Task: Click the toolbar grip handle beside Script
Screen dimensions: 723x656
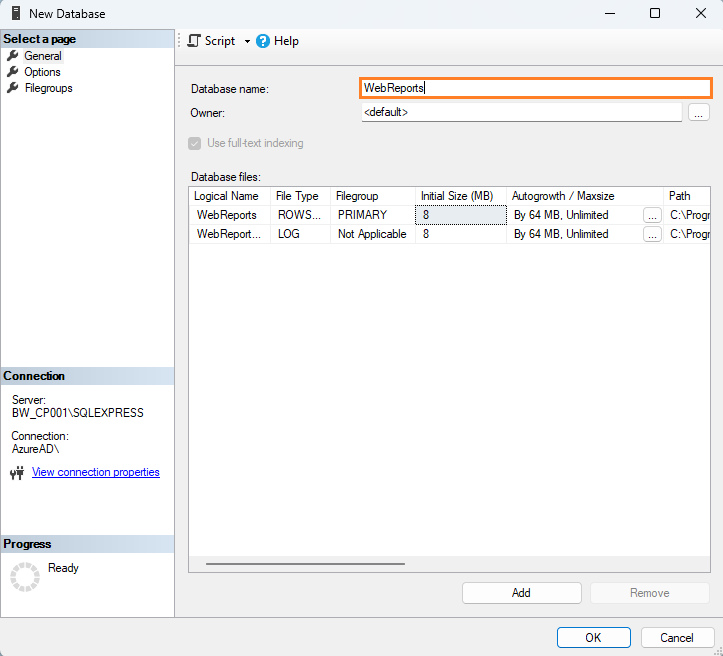Action: click(179, 41)
